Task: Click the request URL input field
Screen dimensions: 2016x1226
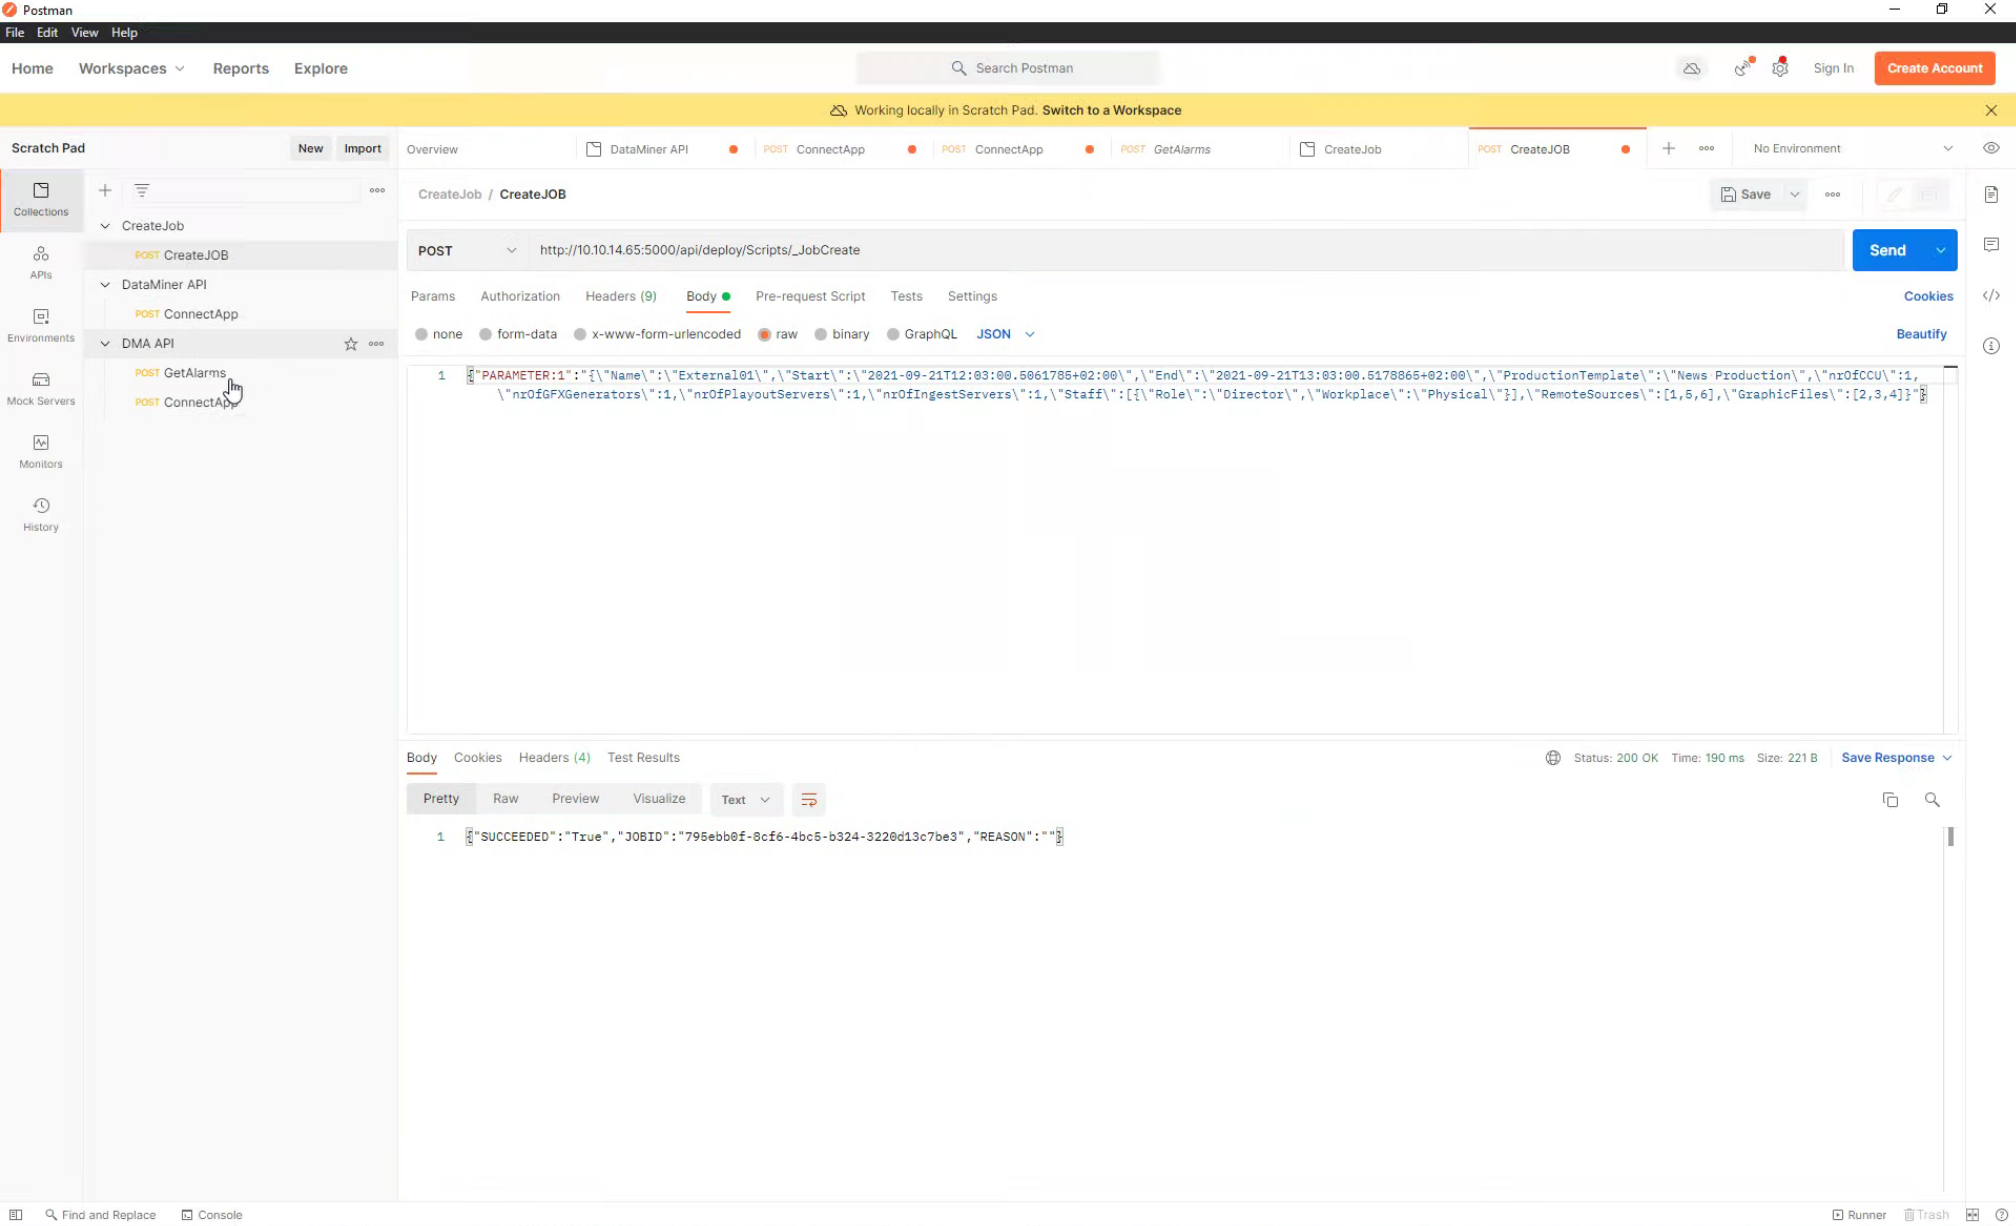Action: click(x=1186, y=250)
